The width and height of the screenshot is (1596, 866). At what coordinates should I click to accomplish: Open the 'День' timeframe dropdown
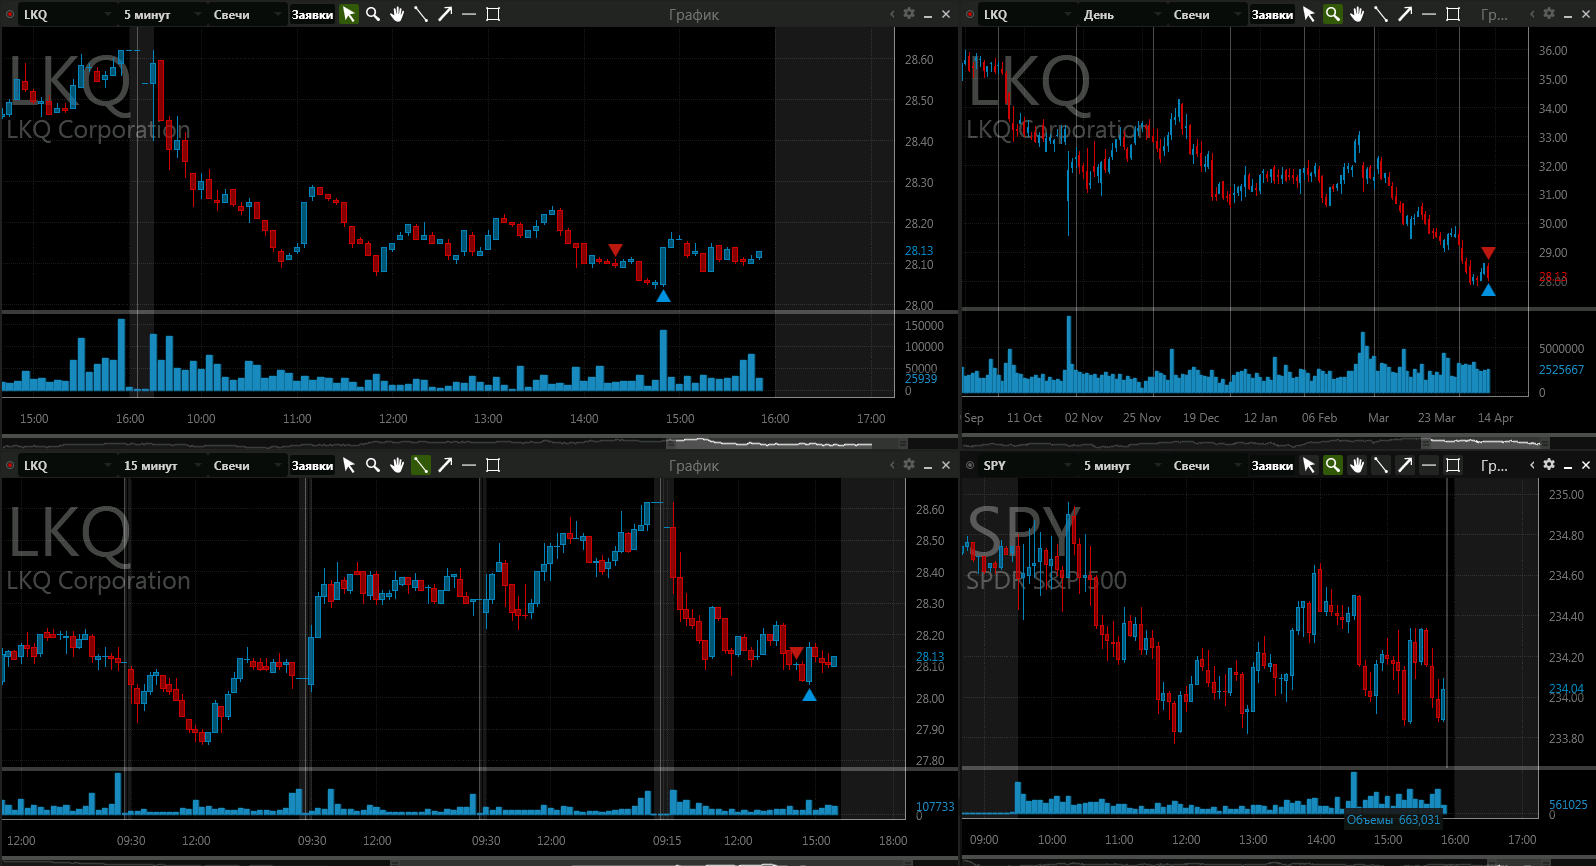[x=1122, y=15]
